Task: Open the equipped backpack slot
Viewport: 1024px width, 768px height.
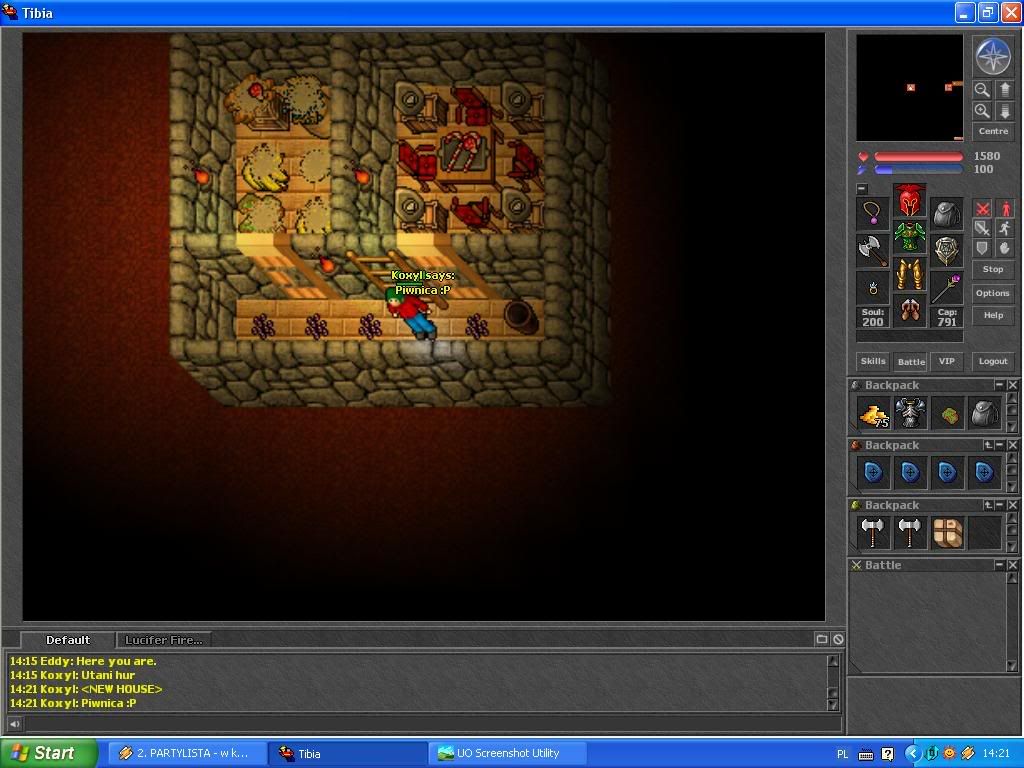Action: (x=946, y=213)
